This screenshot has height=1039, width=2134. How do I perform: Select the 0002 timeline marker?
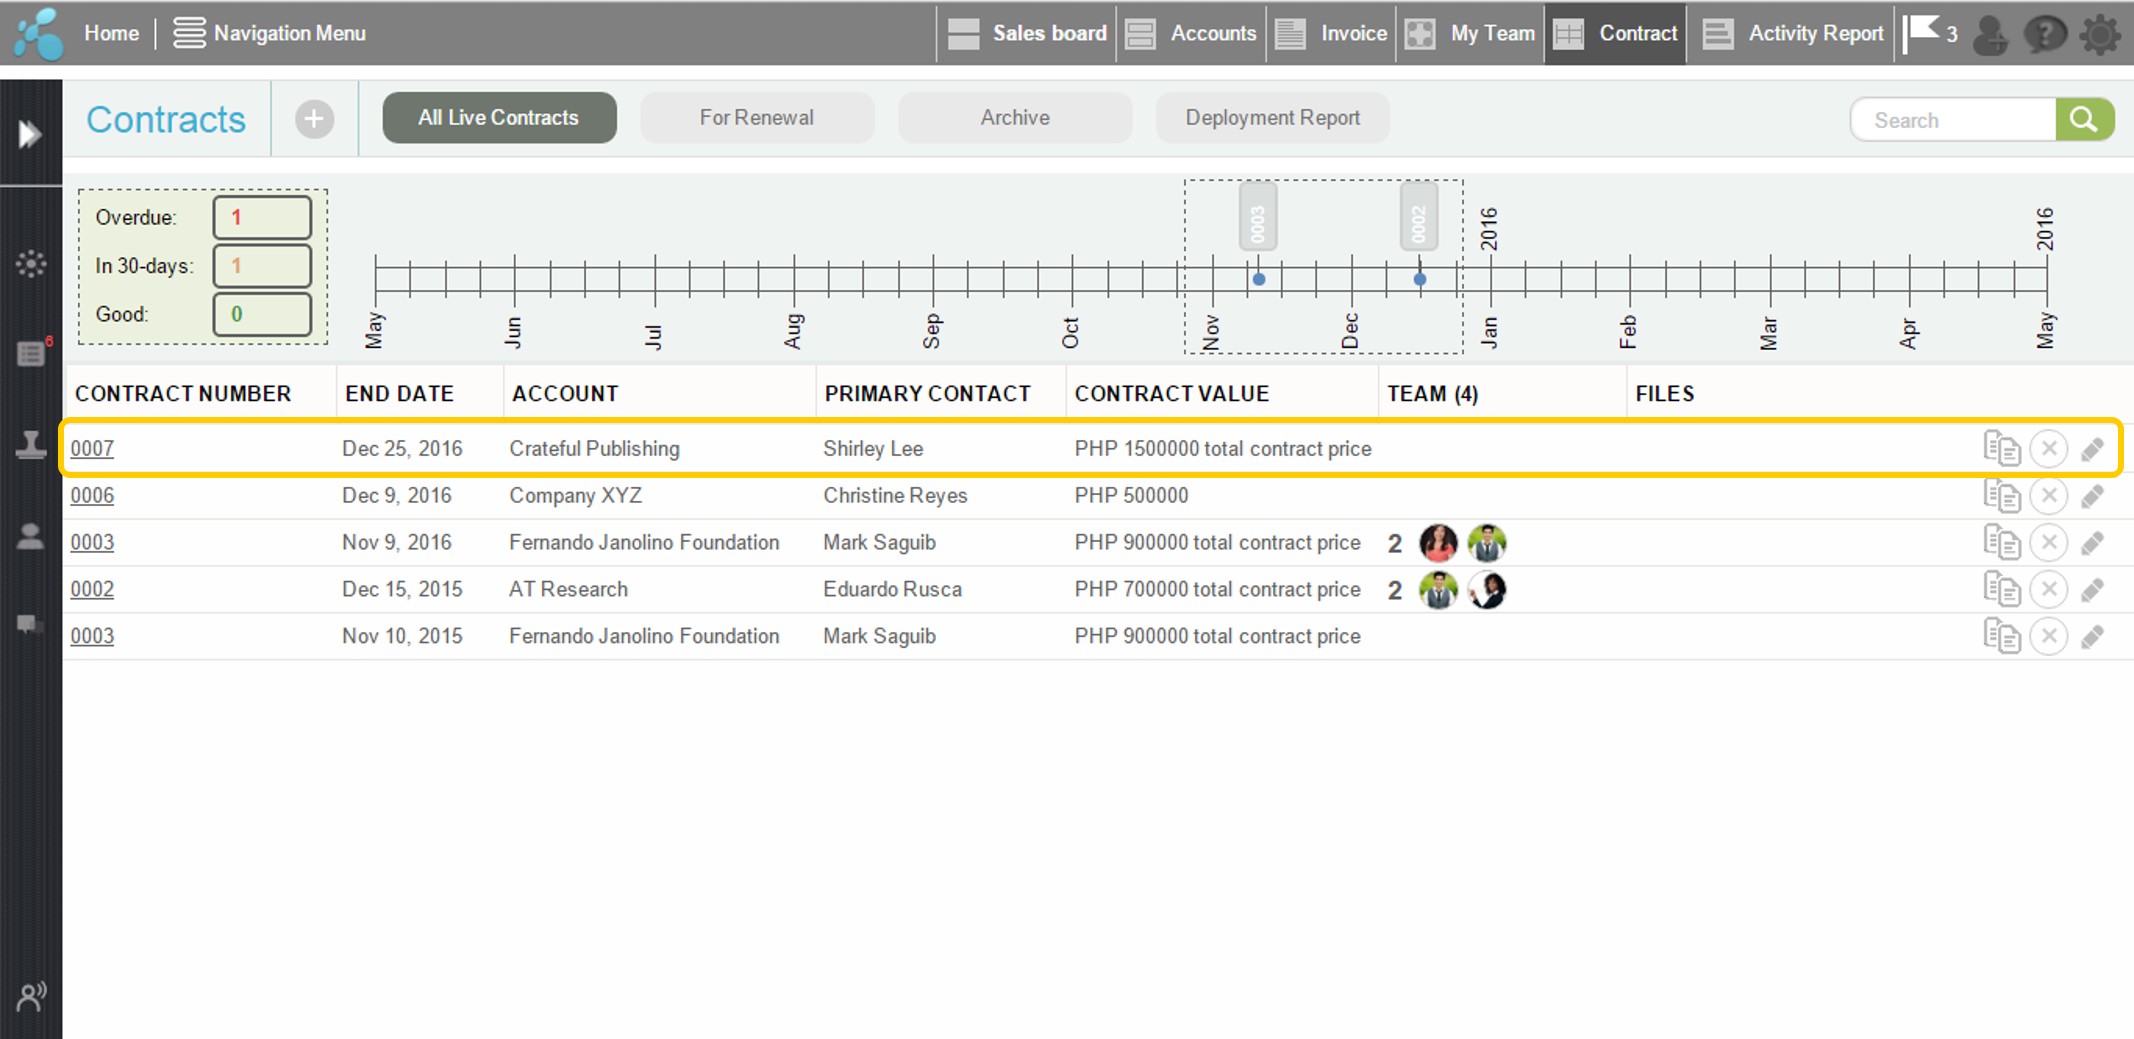coord(1419,216)
